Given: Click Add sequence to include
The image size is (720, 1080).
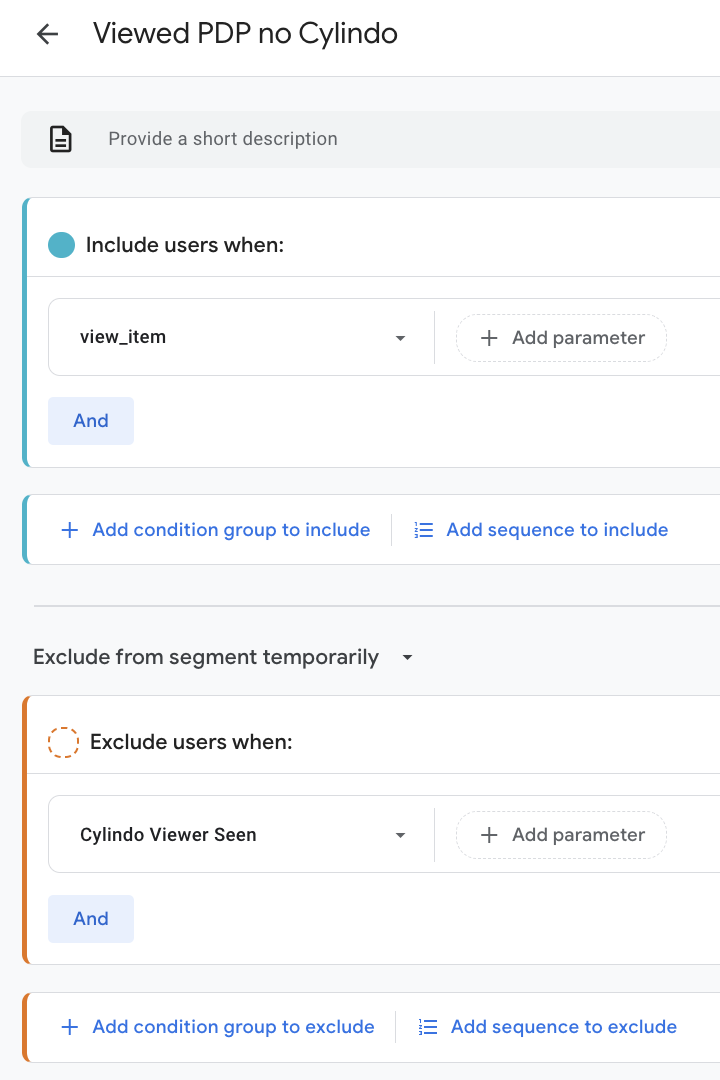Looking at the screenshot, I should 557,530.
